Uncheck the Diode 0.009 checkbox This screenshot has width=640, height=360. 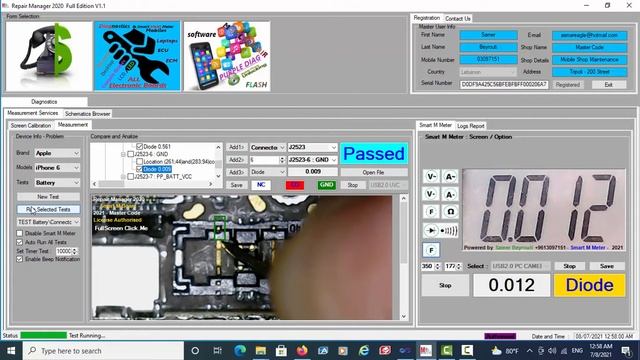(140, 169)
